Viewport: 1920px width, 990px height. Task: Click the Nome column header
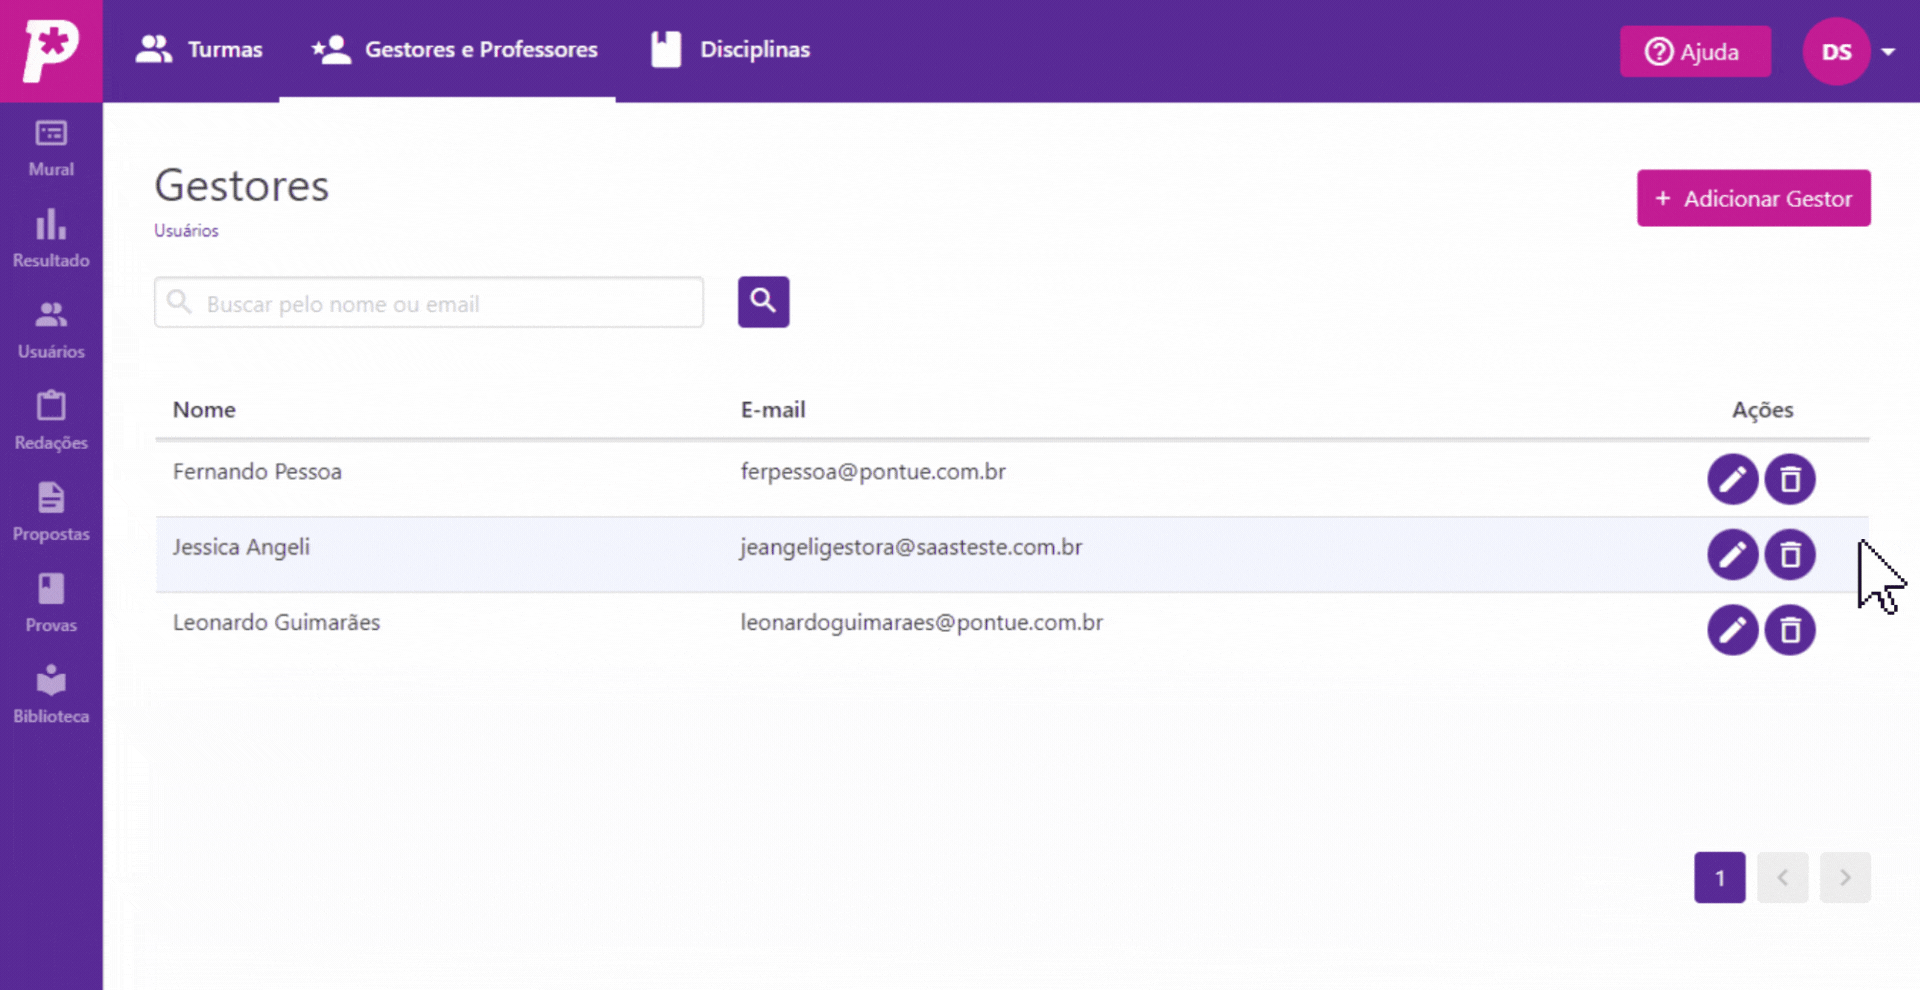coord(204,410)
